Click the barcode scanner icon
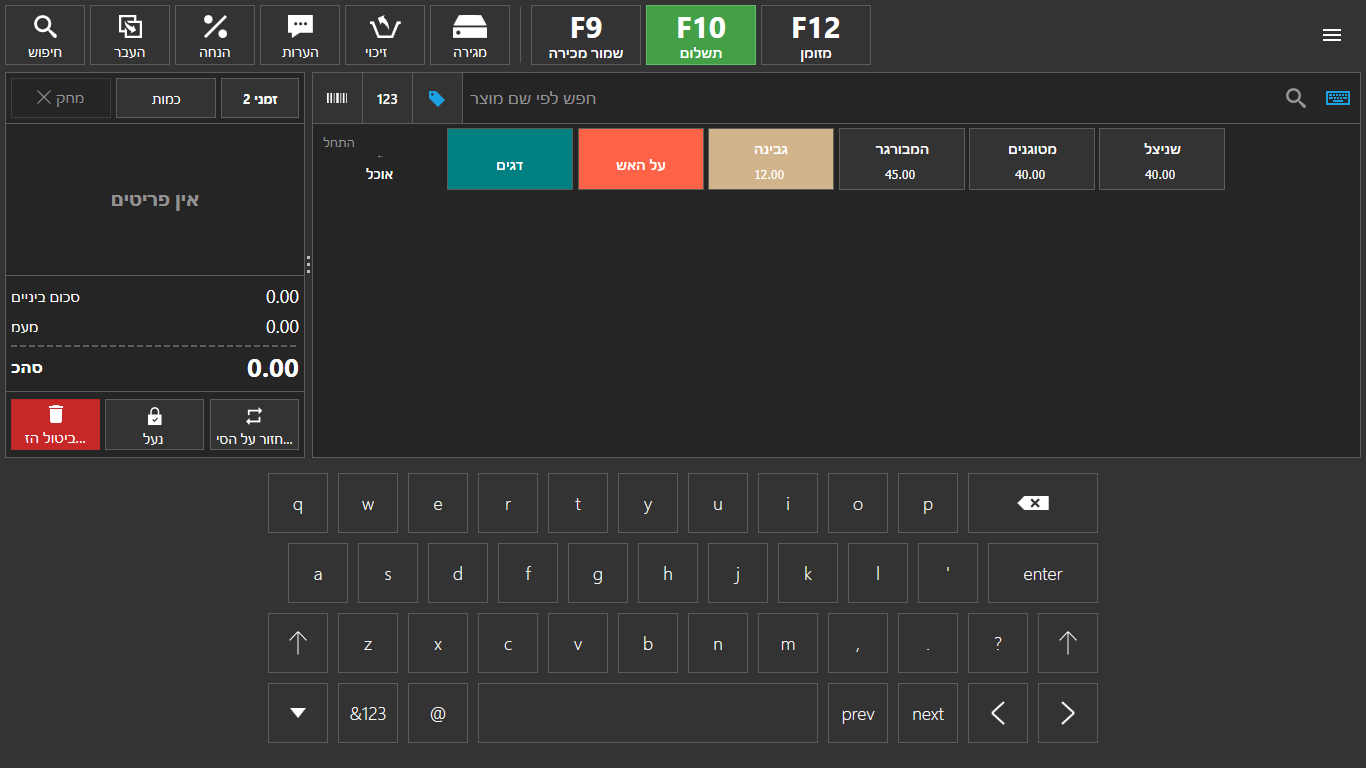 pyautogui.click(x=338, y=98)
